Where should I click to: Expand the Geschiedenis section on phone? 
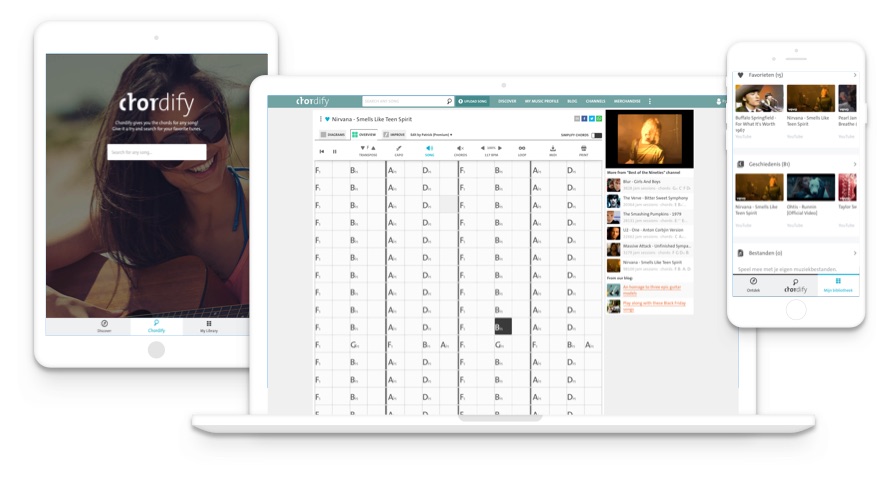tap(854, 165)
